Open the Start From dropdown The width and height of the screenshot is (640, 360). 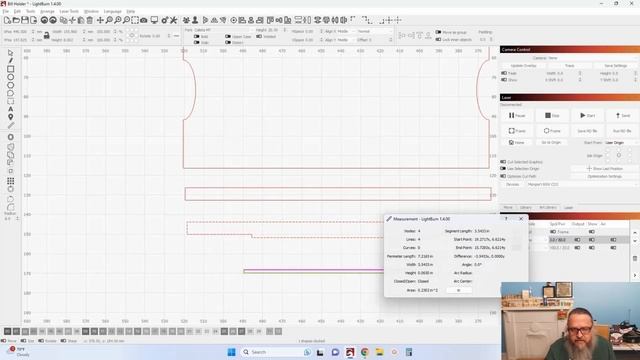pyautogui.click(x=621, y=142)
